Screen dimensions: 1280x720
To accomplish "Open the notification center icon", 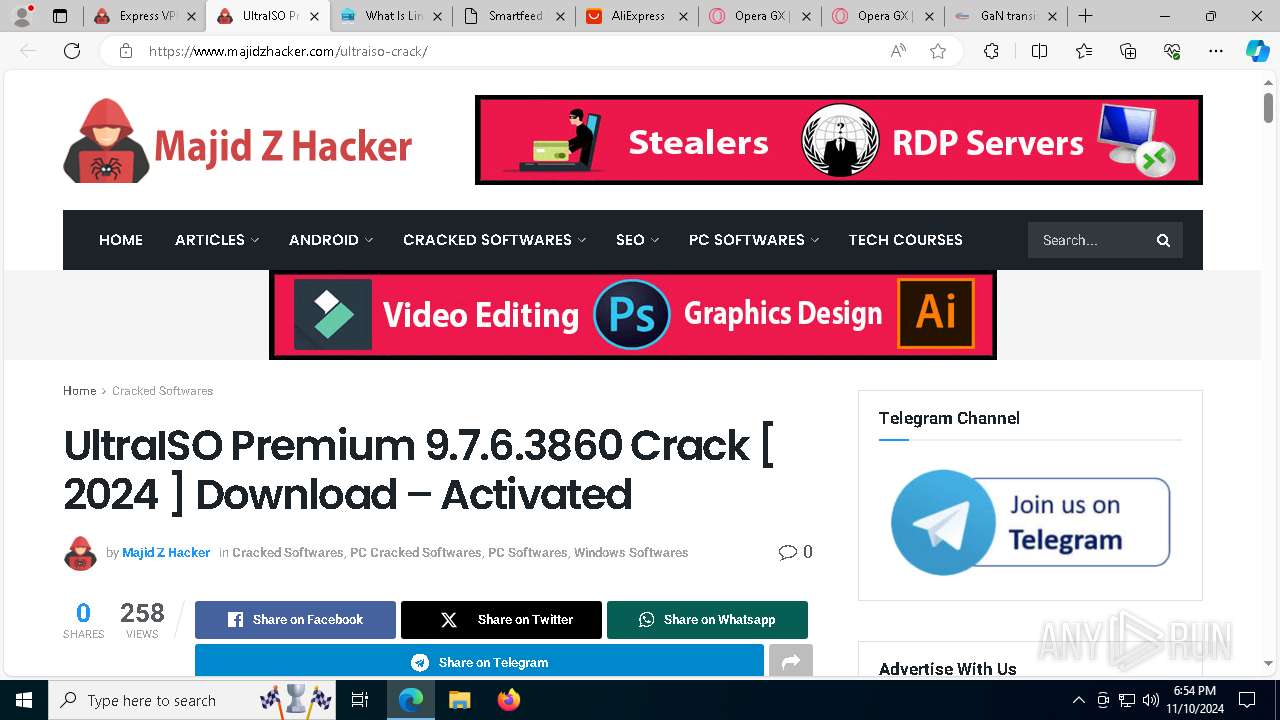I will click(x=1247, y=700).
